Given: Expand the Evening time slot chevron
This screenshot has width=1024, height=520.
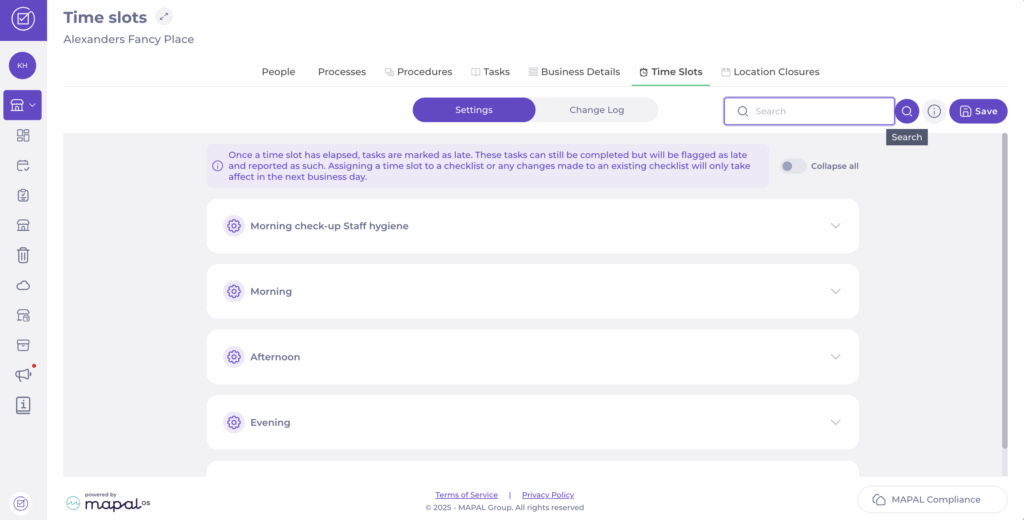Looking at the screenshot, I should point(836,422).
